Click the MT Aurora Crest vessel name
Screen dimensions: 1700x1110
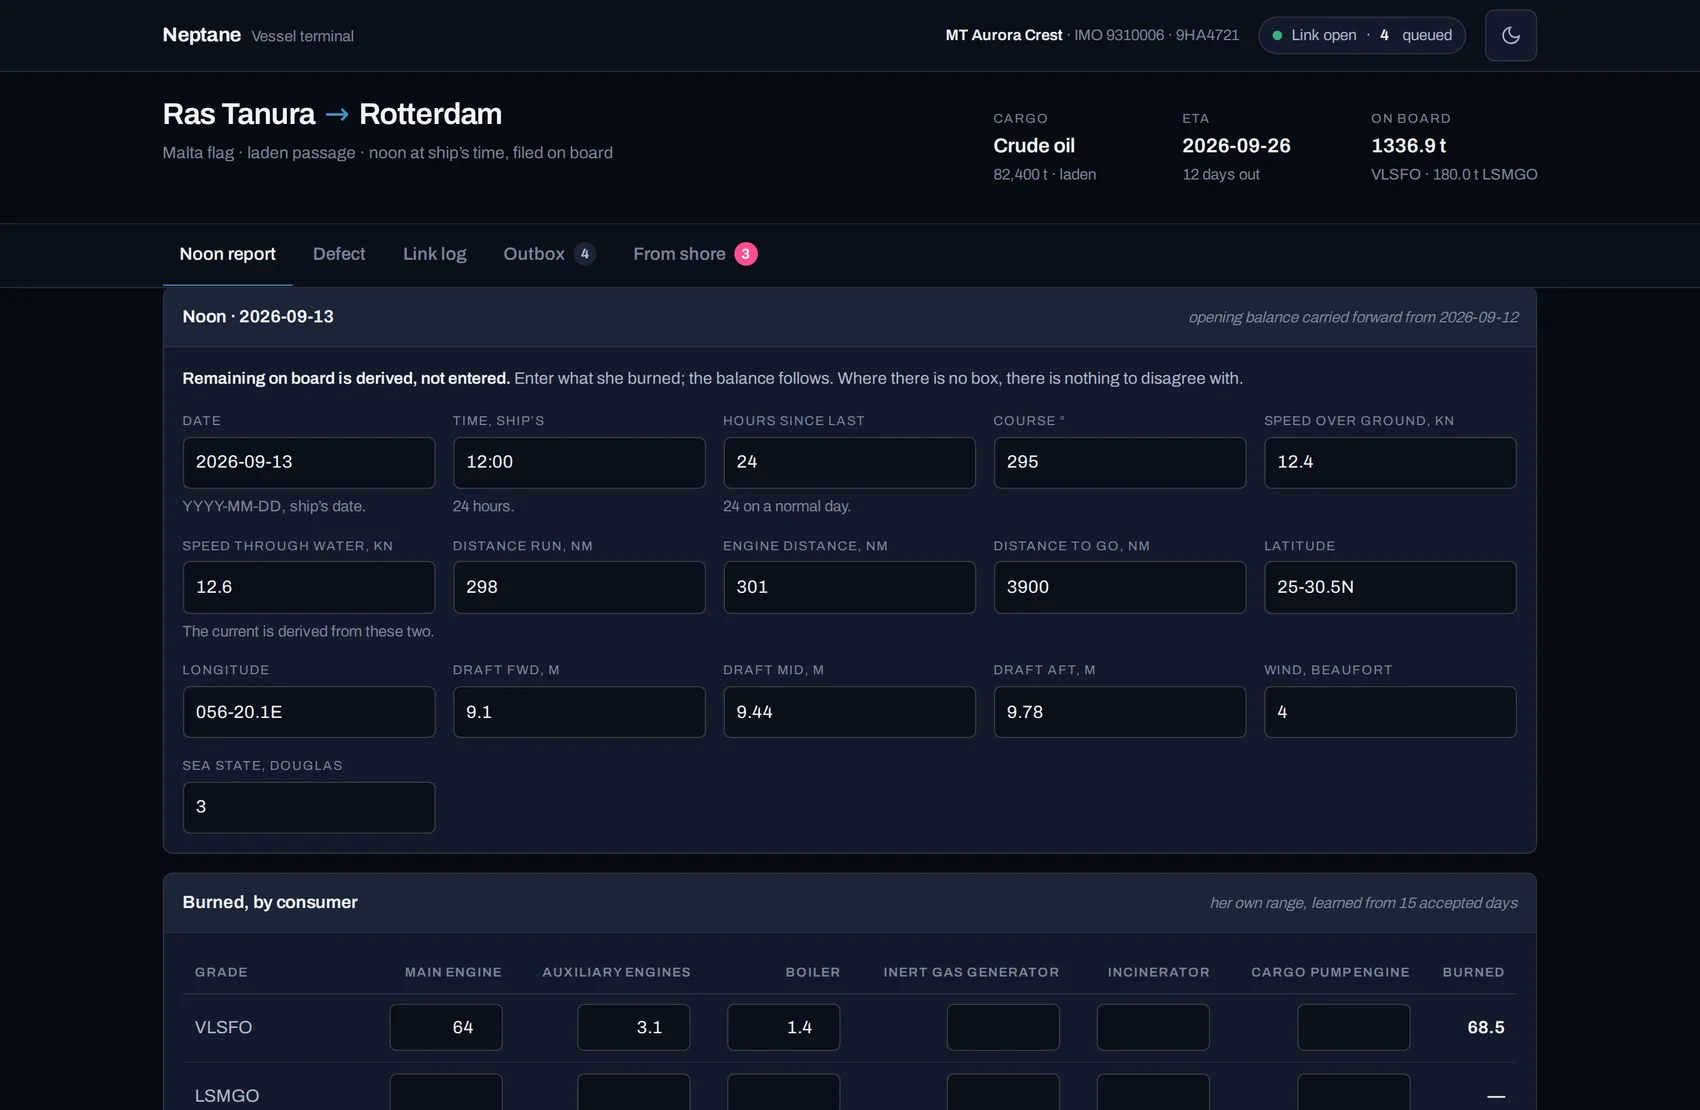coord(1004,35)
